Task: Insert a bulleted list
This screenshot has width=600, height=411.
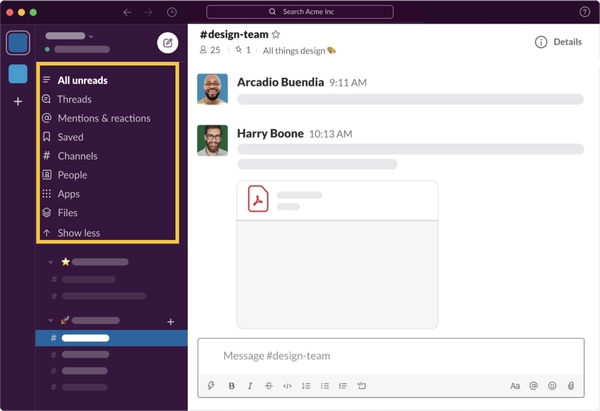Action: coord(324,386)
